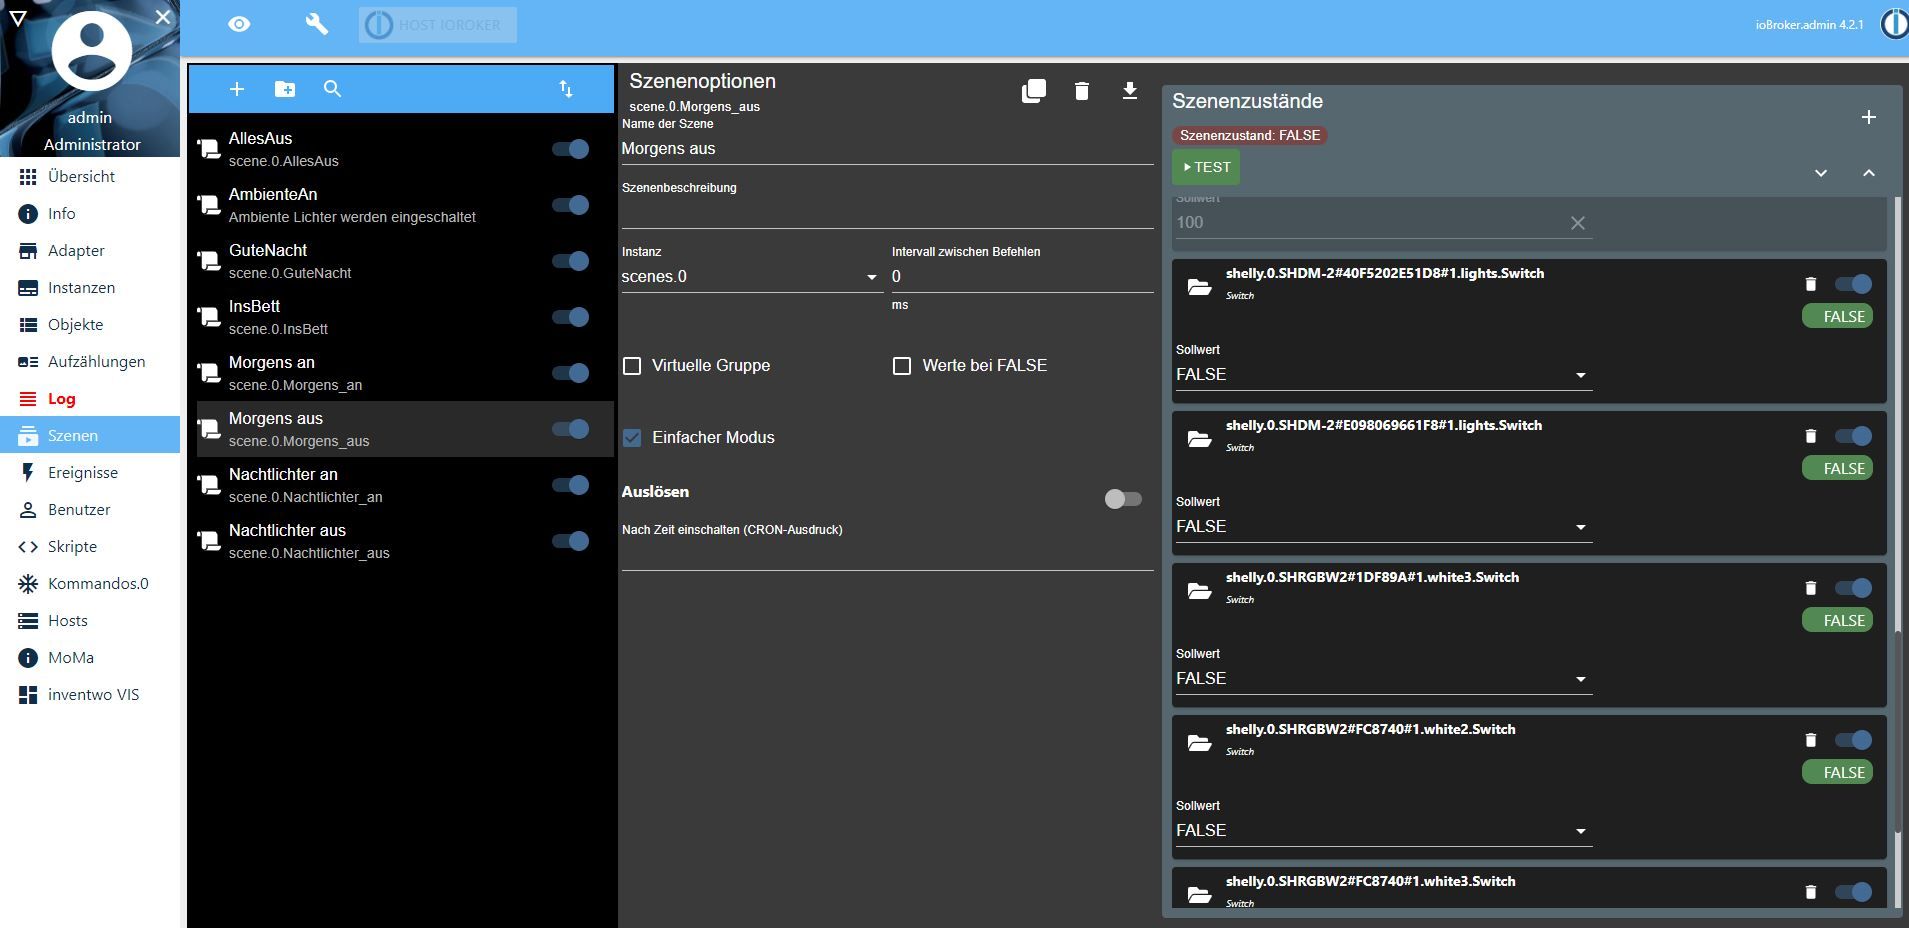
Task: Clear the Sollwert 100 field X icon
Action: (1578, 223)
